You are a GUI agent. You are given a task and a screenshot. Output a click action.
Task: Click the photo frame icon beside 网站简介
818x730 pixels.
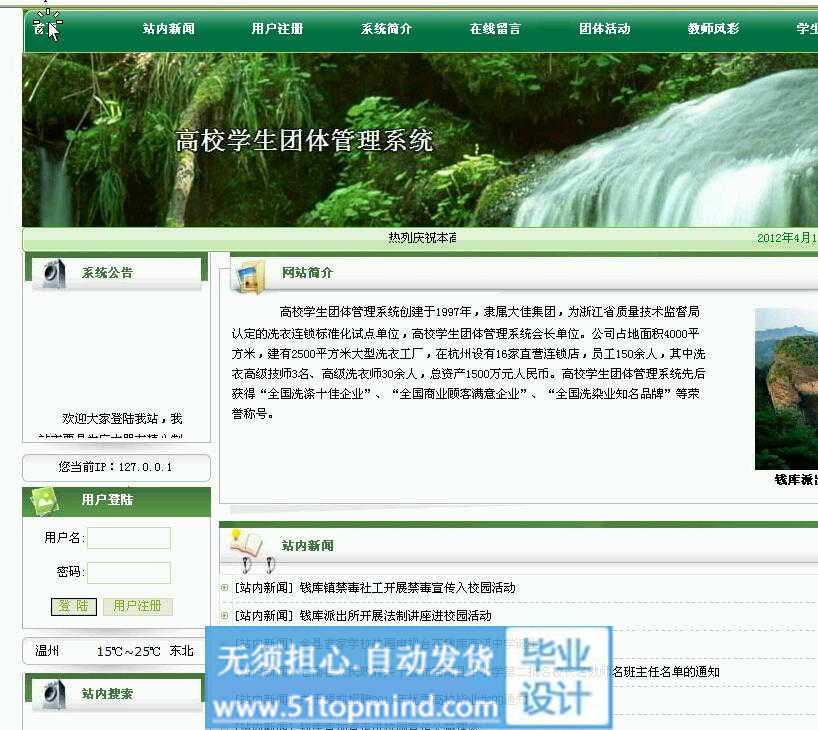pyautogui.click(x=250, y=276)
